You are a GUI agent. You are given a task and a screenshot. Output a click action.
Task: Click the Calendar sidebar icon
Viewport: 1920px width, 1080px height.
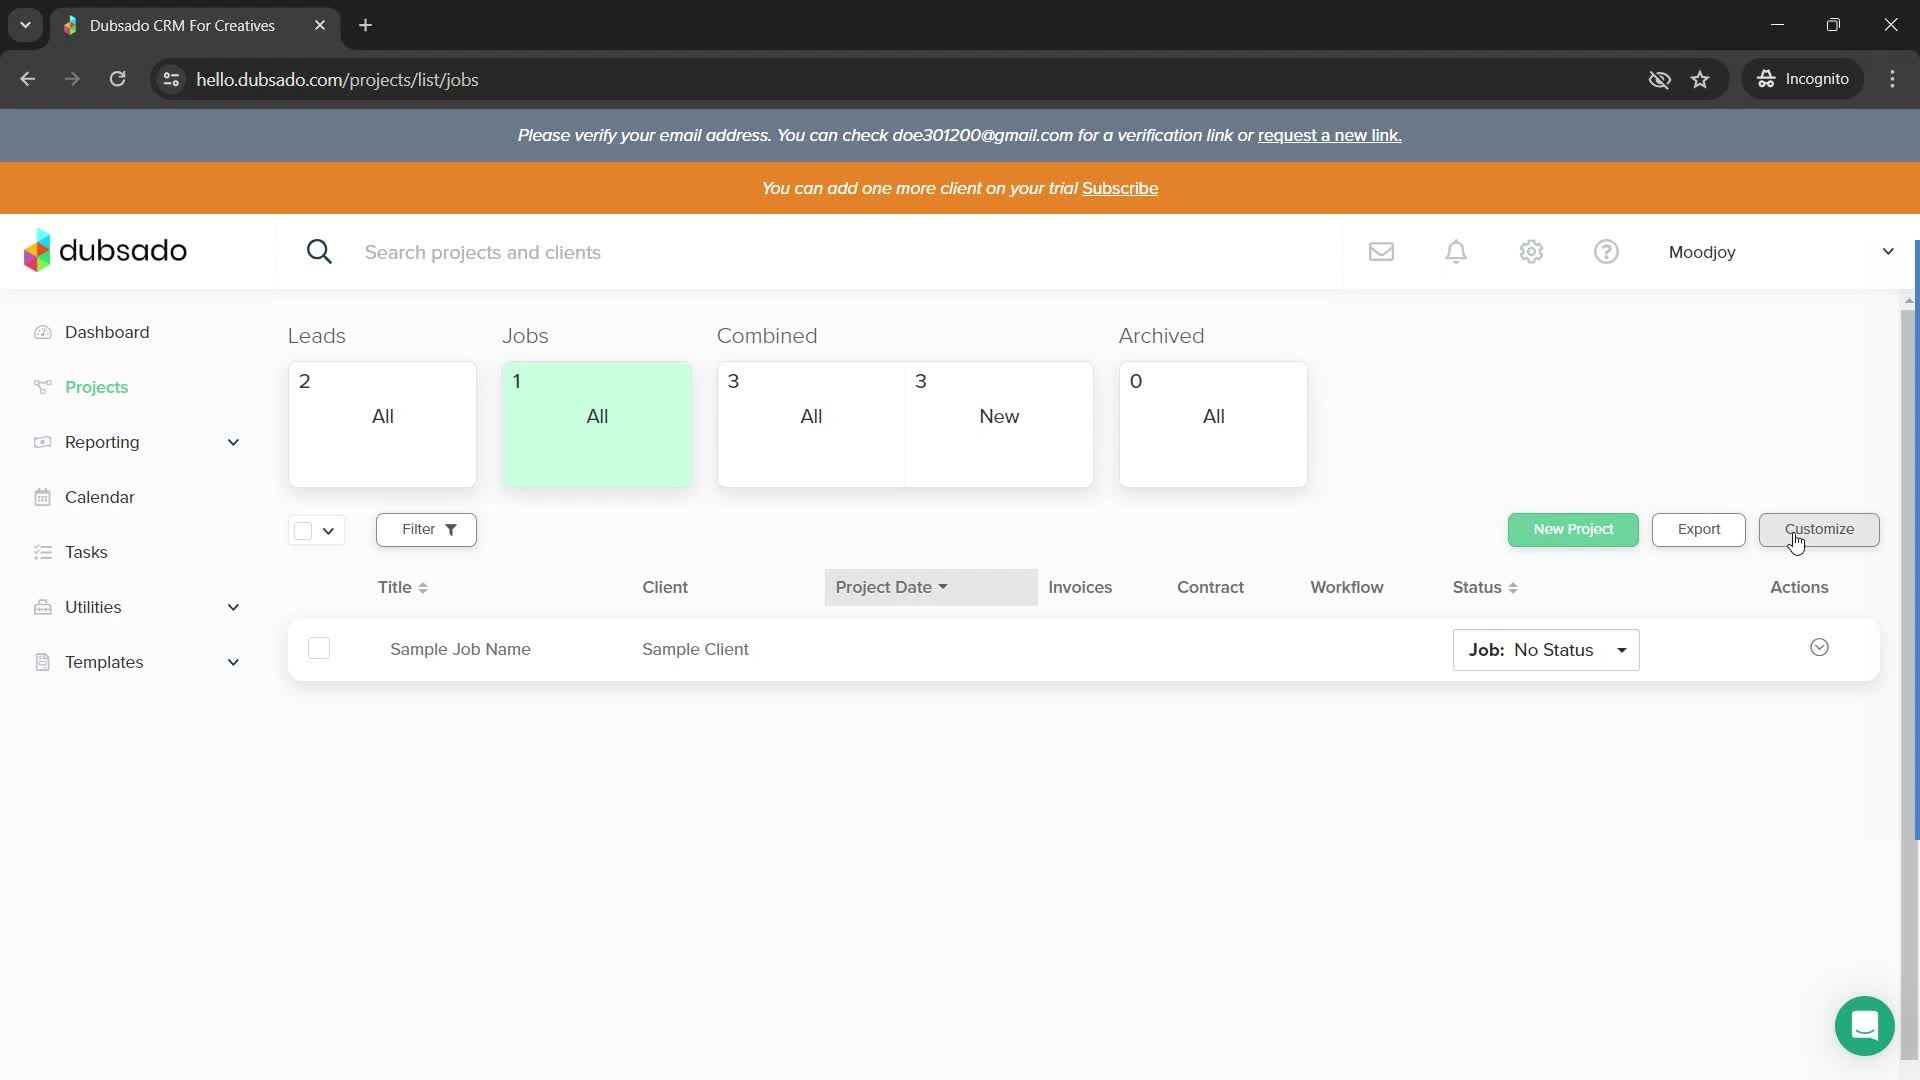tap(42, 497)
